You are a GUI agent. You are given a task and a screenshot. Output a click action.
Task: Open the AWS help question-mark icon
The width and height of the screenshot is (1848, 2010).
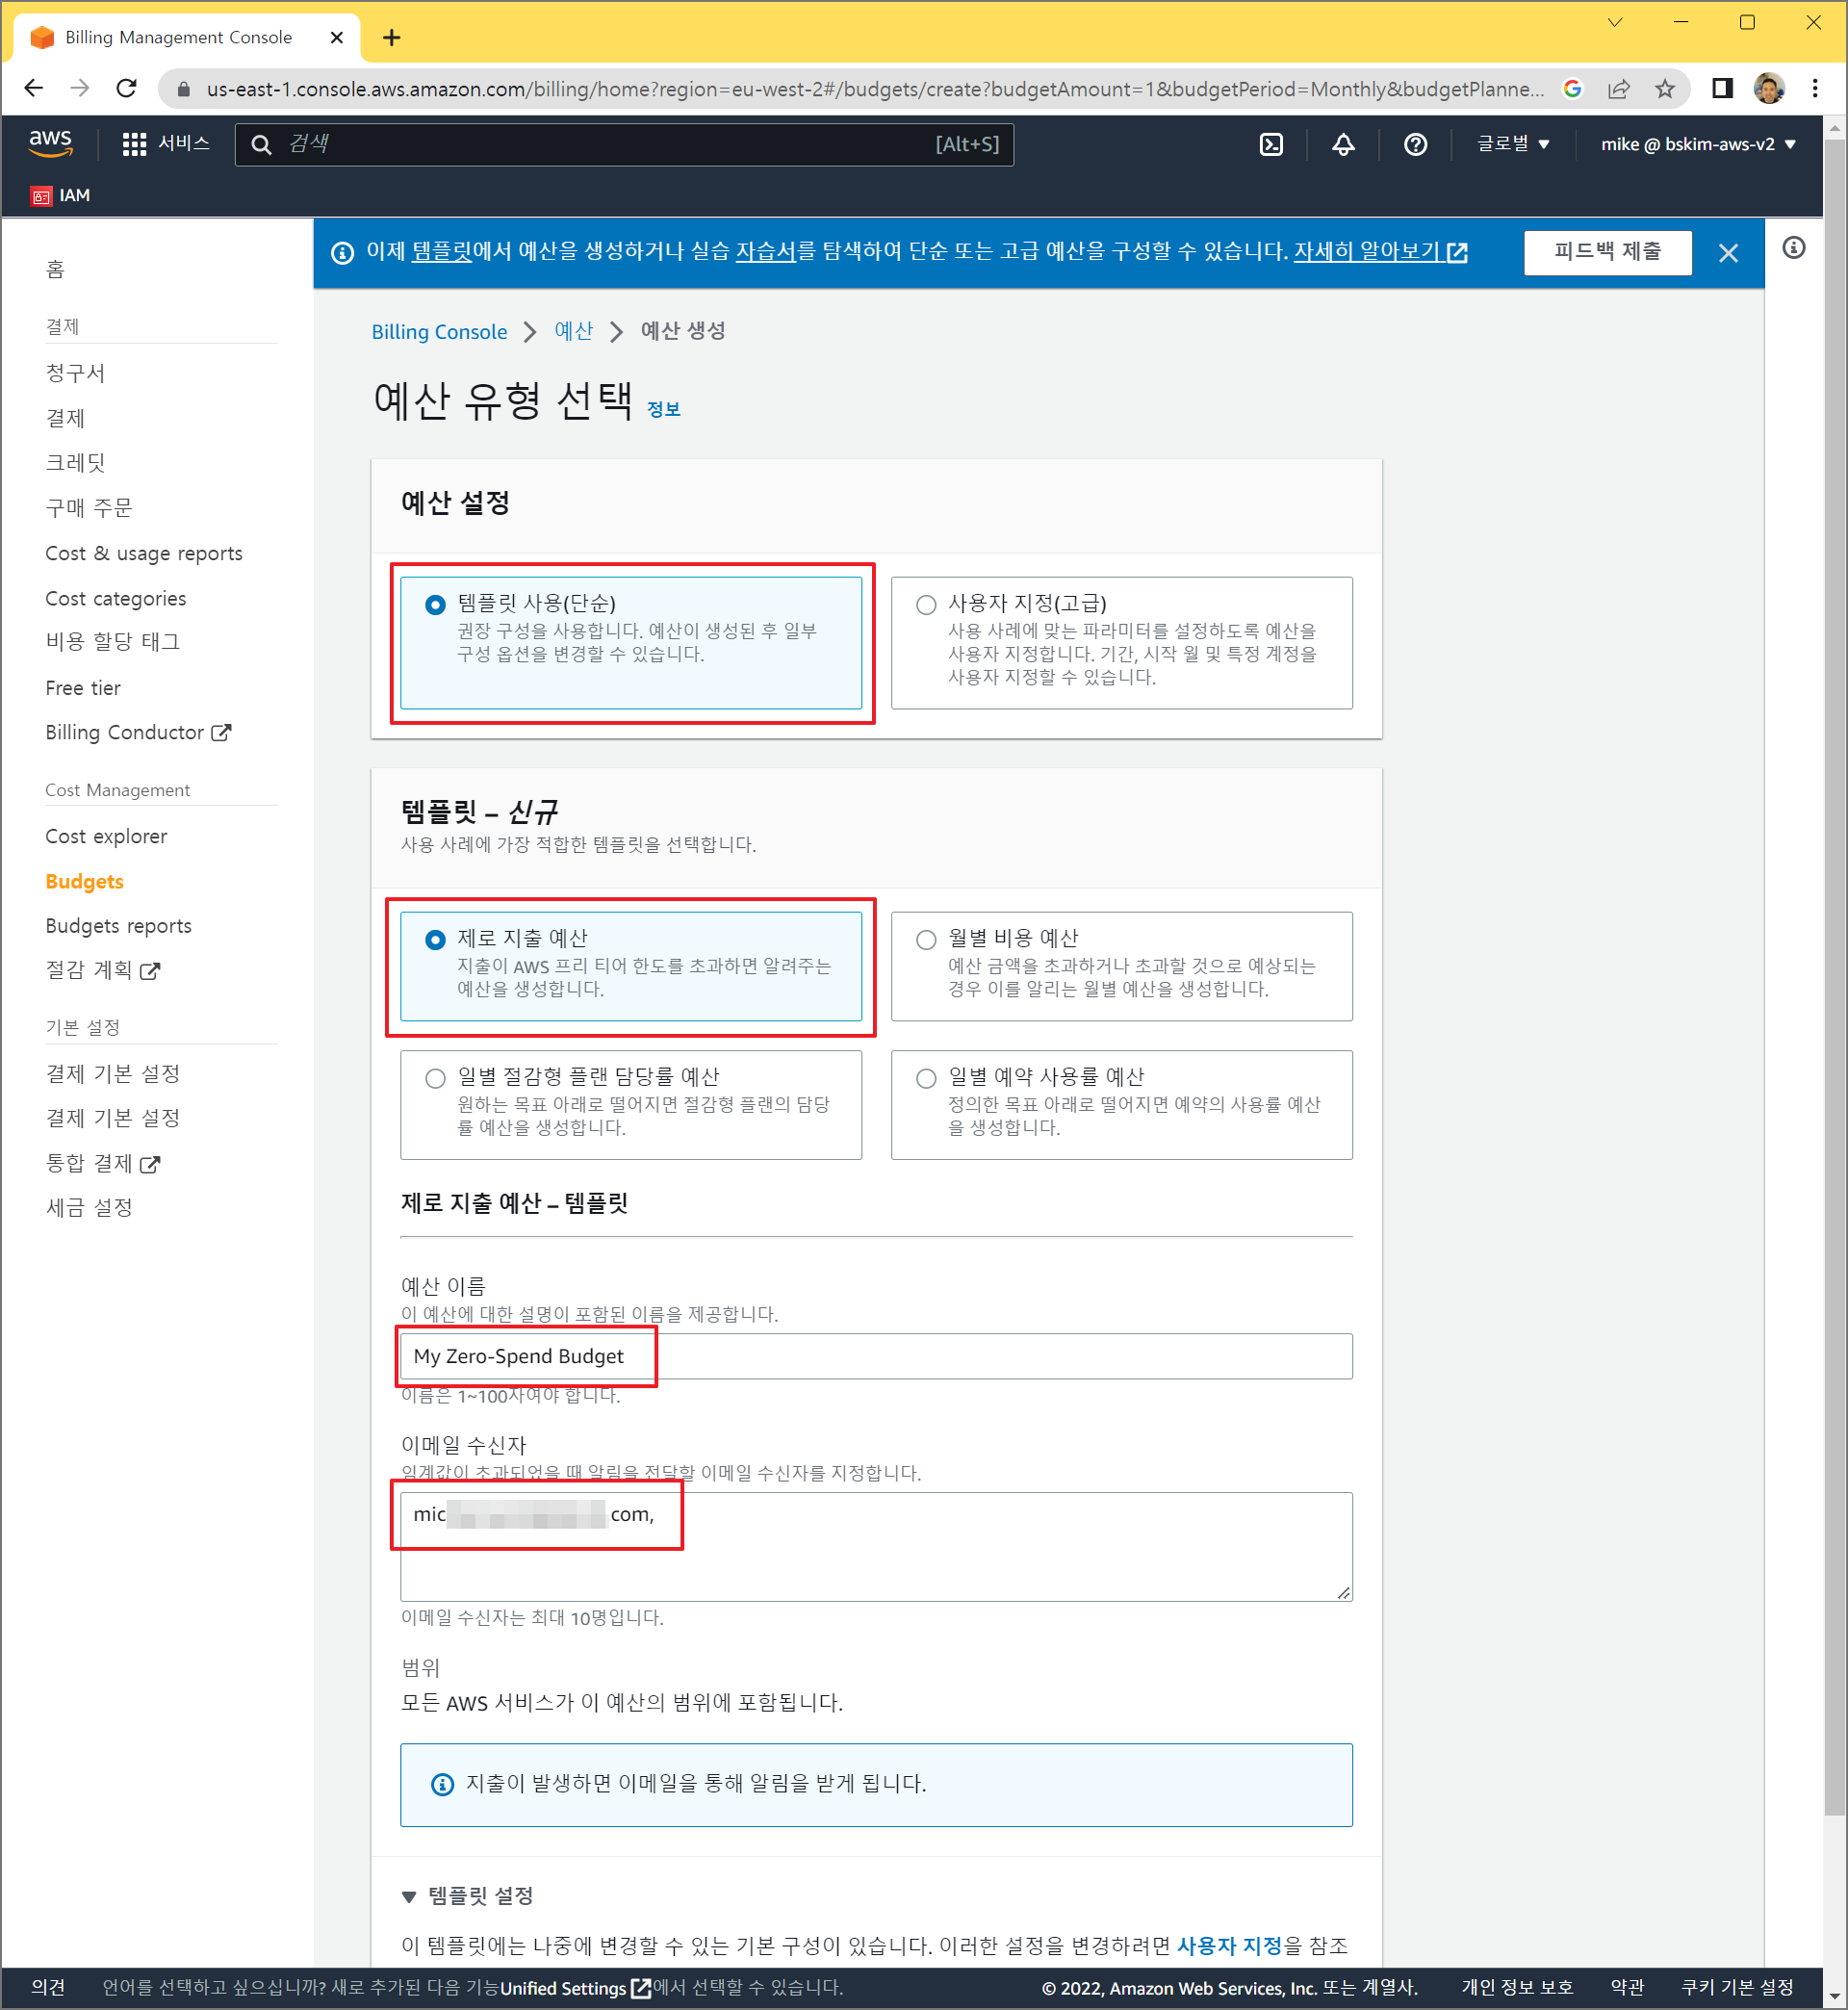tap(1415, 144)
